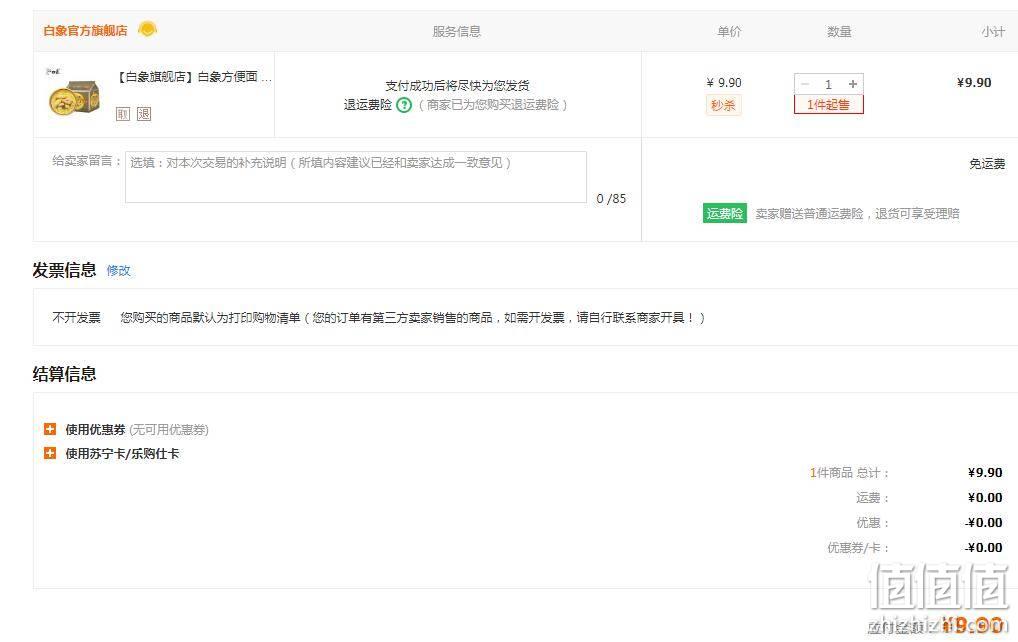Expand the 使用优惠券 section
1018x642 pixels.
click(49, 429)
